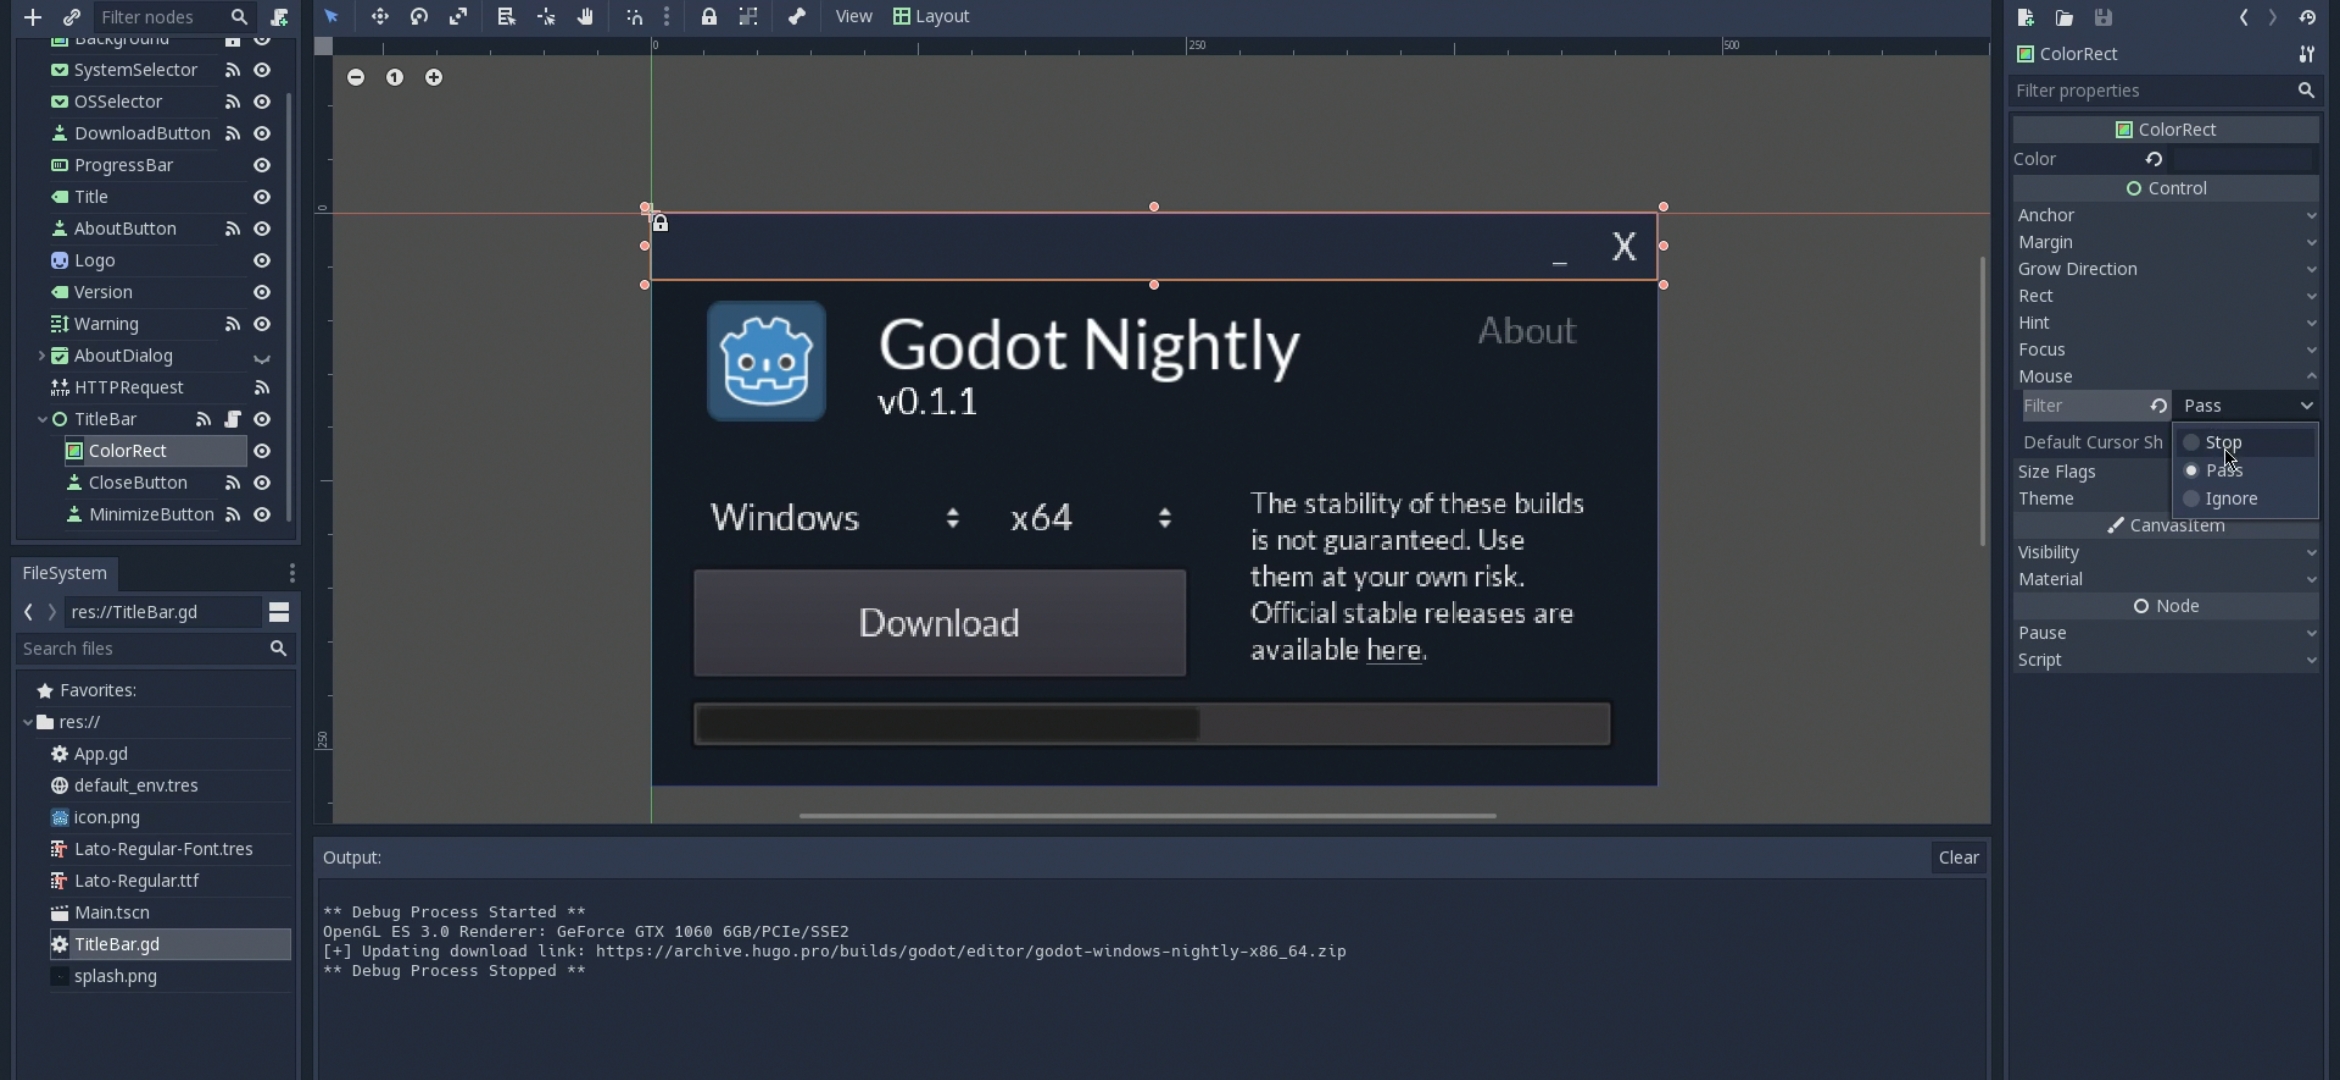This screenshot has height=1080, width=2340.
Task: Open inspector object tools wrench icon
Action: point(2306,54)
